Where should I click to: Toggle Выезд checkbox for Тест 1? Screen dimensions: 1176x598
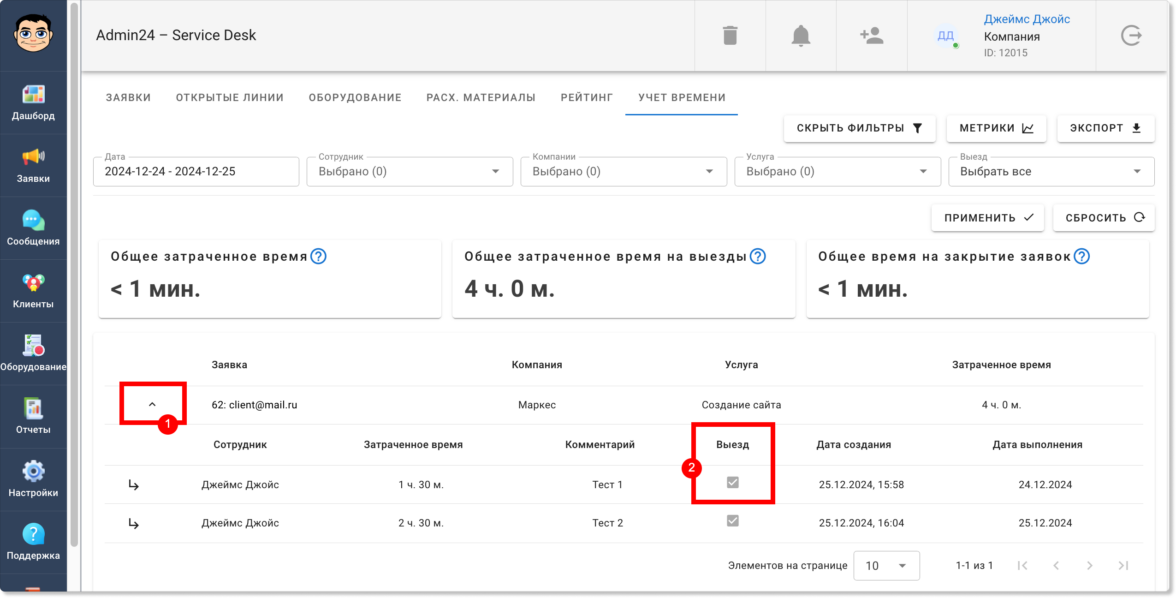[x=733, y=483]
